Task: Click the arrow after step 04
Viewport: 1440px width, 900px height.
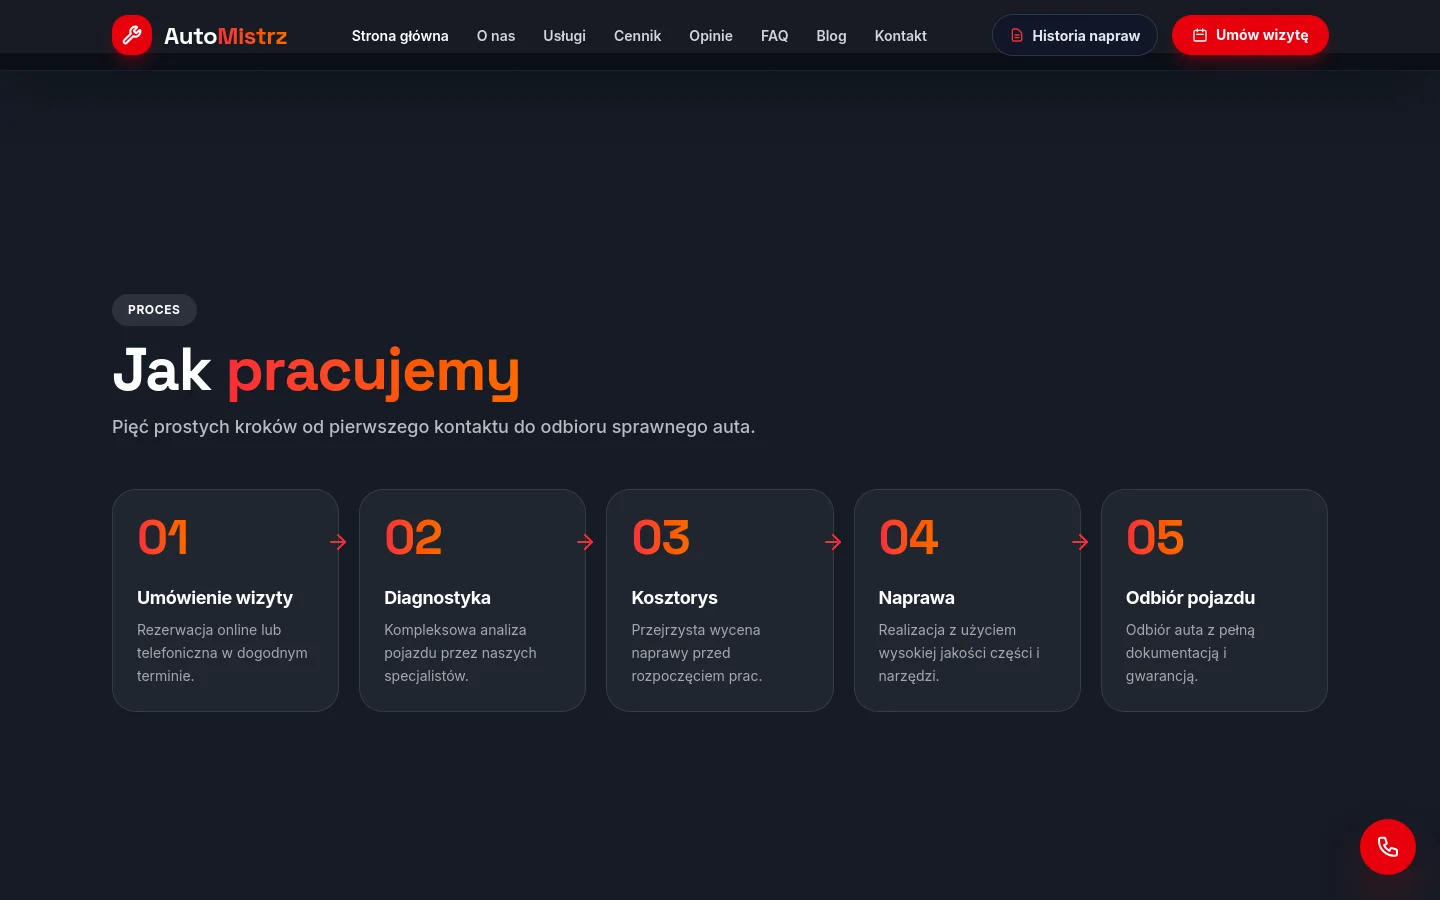Action: (x=1080, y=542)
